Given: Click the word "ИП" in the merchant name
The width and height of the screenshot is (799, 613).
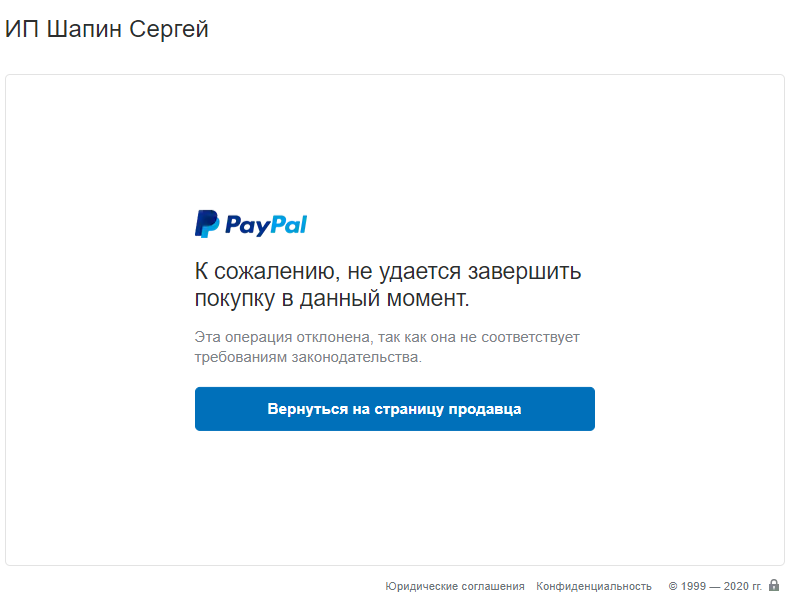Looking at the screenshot, I should [18, 29].
